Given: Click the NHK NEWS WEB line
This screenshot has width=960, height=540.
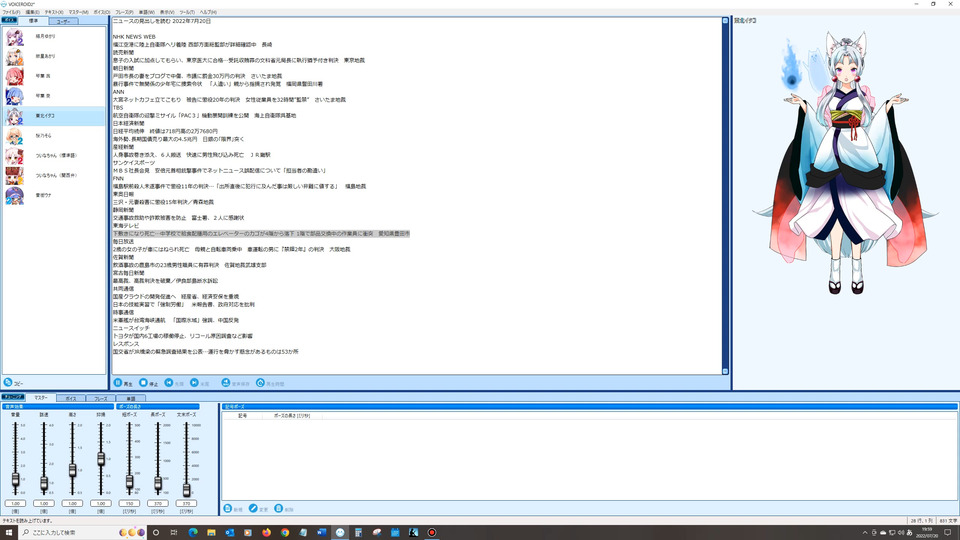Looking at the screenshot, I should point(134,37).
